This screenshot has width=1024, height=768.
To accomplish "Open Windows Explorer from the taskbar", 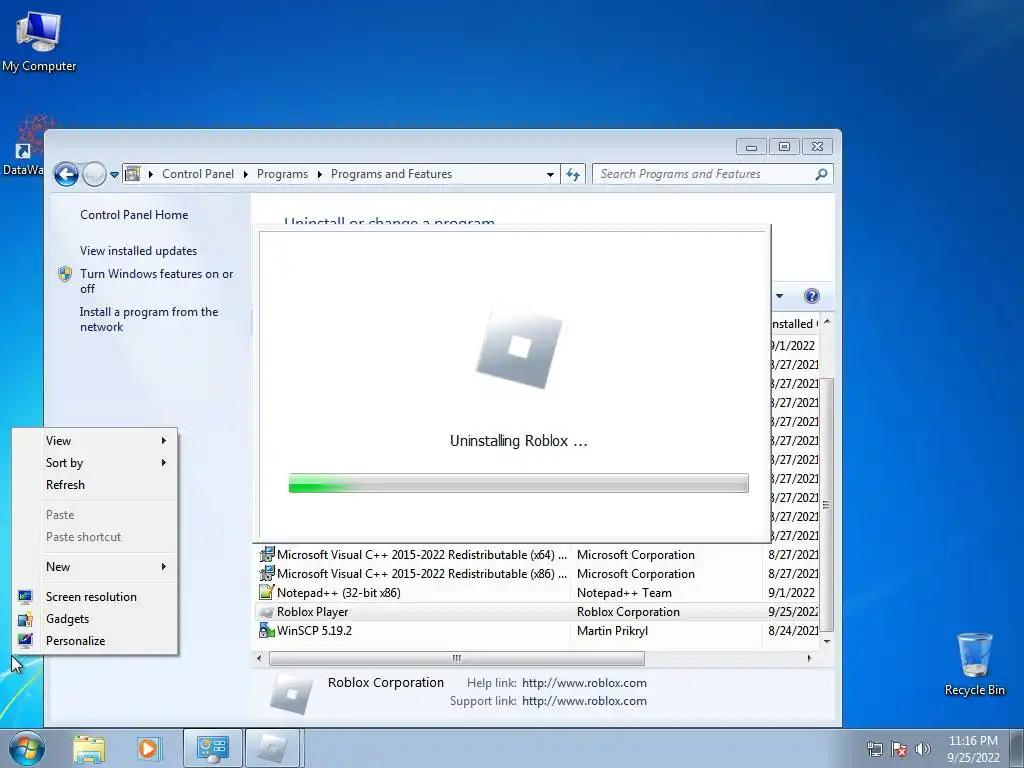I will point(89,748).
